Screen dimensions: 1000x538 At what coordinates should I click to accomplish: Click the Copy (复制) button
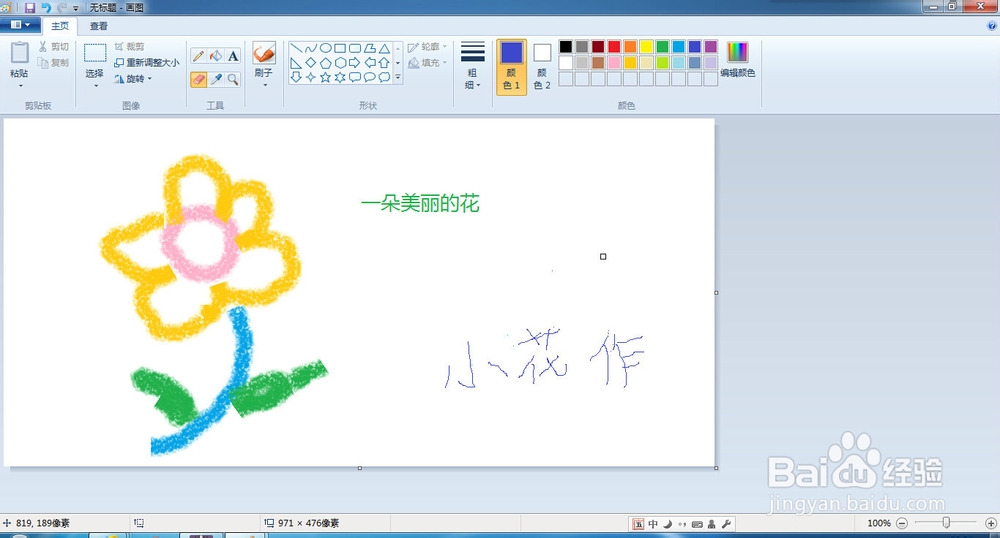pyautogui.click(x=54, y=62)
